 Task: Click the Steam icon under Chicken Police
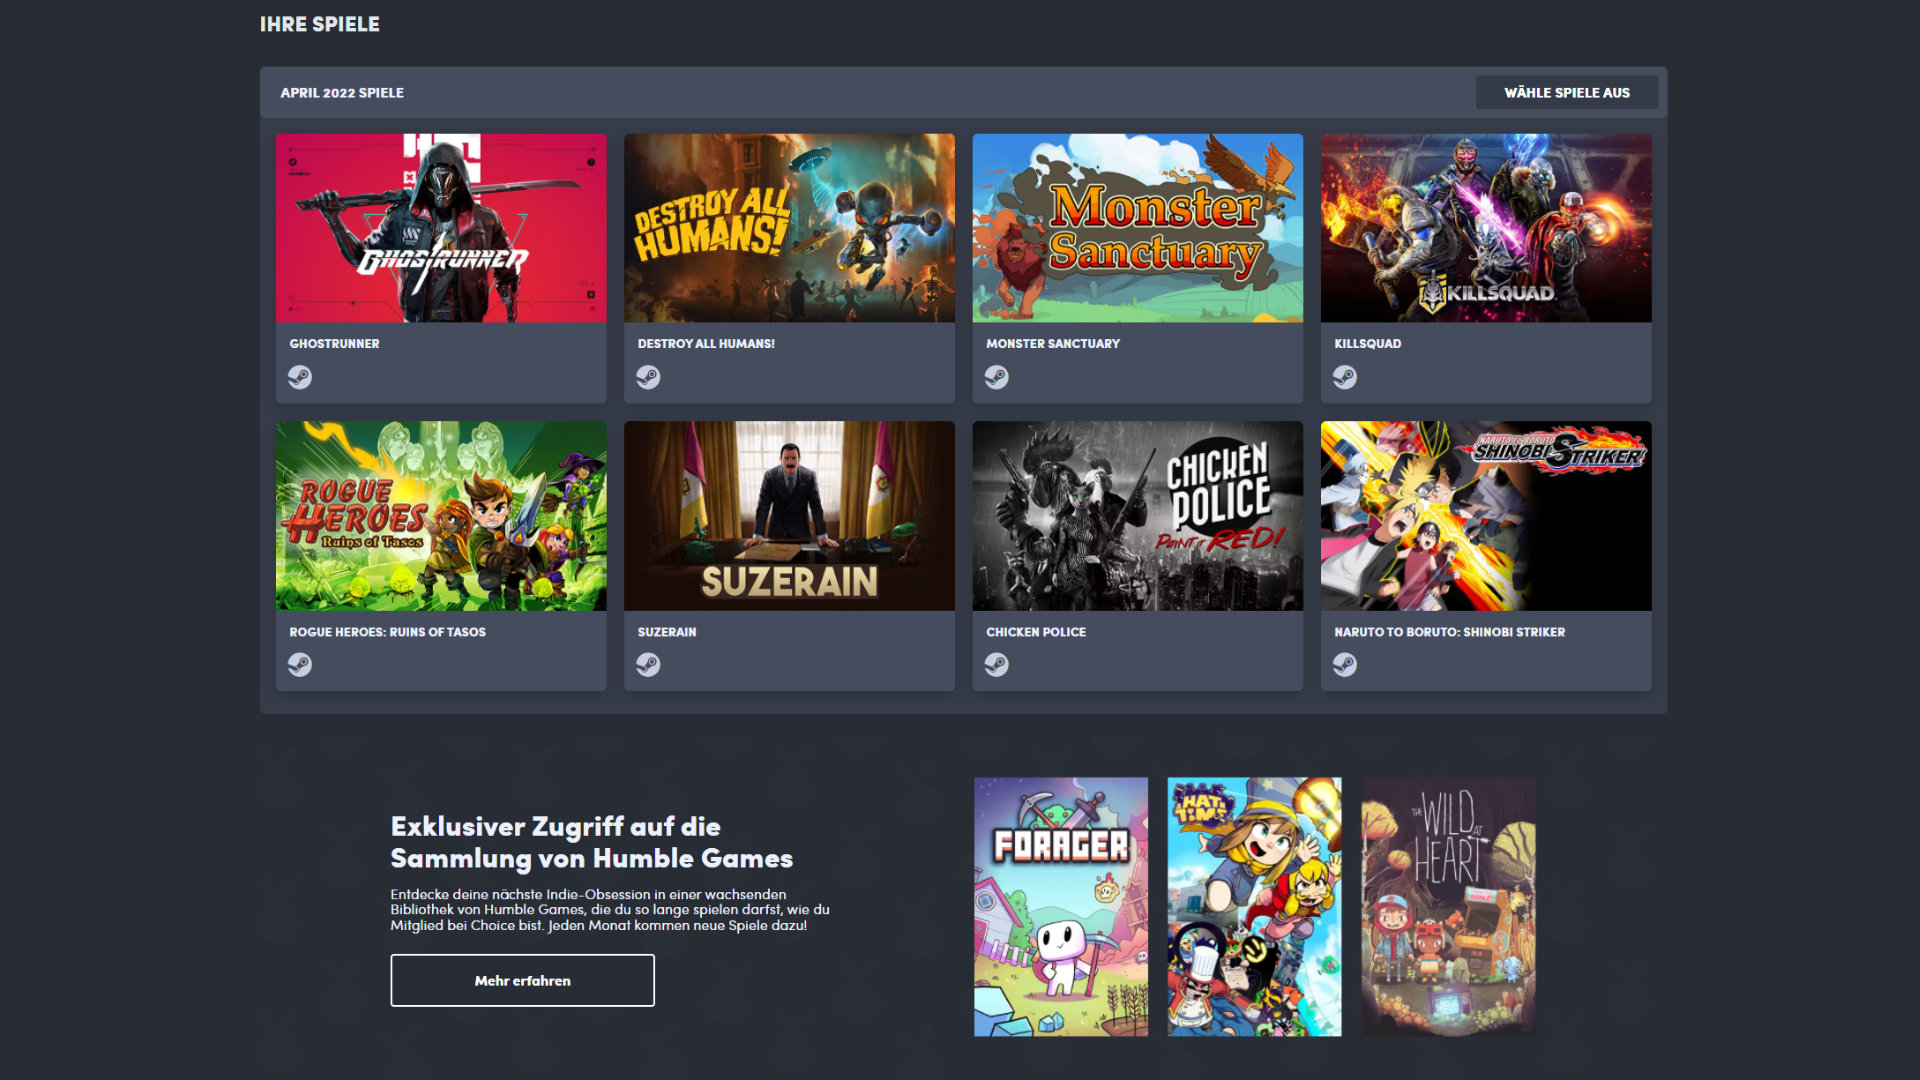(996, 665)
